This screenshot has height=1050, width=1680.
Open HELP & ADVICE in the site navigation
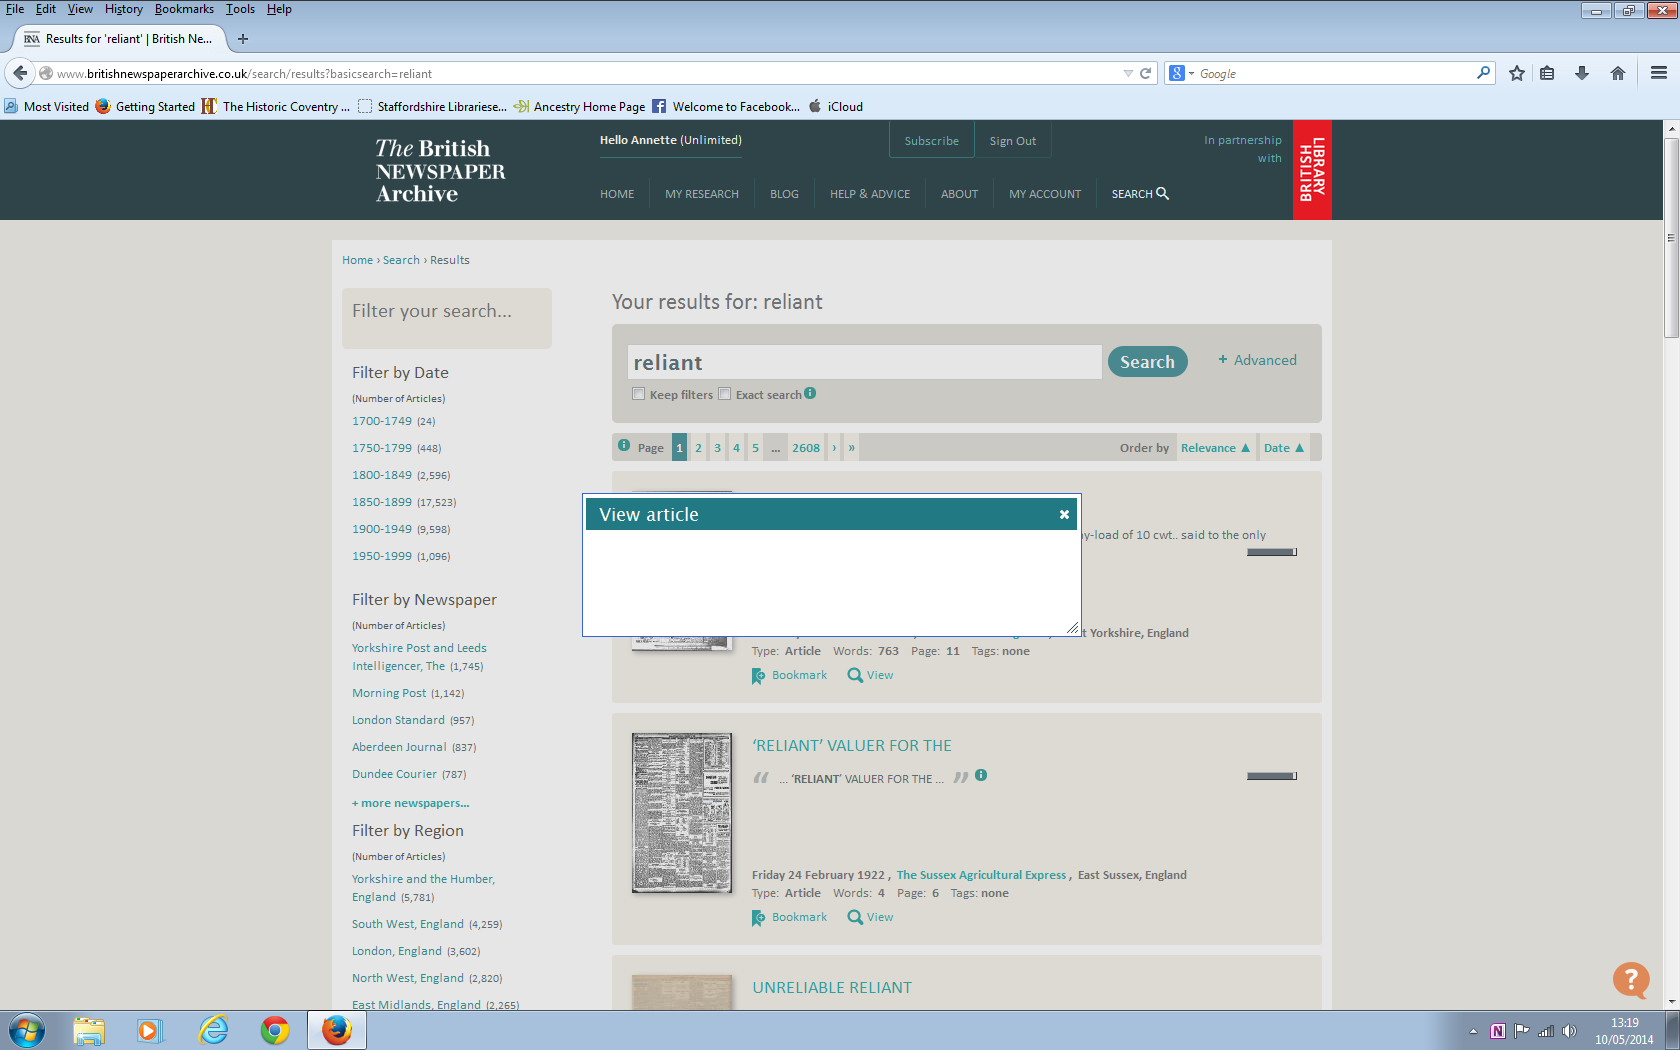(870, 194)
